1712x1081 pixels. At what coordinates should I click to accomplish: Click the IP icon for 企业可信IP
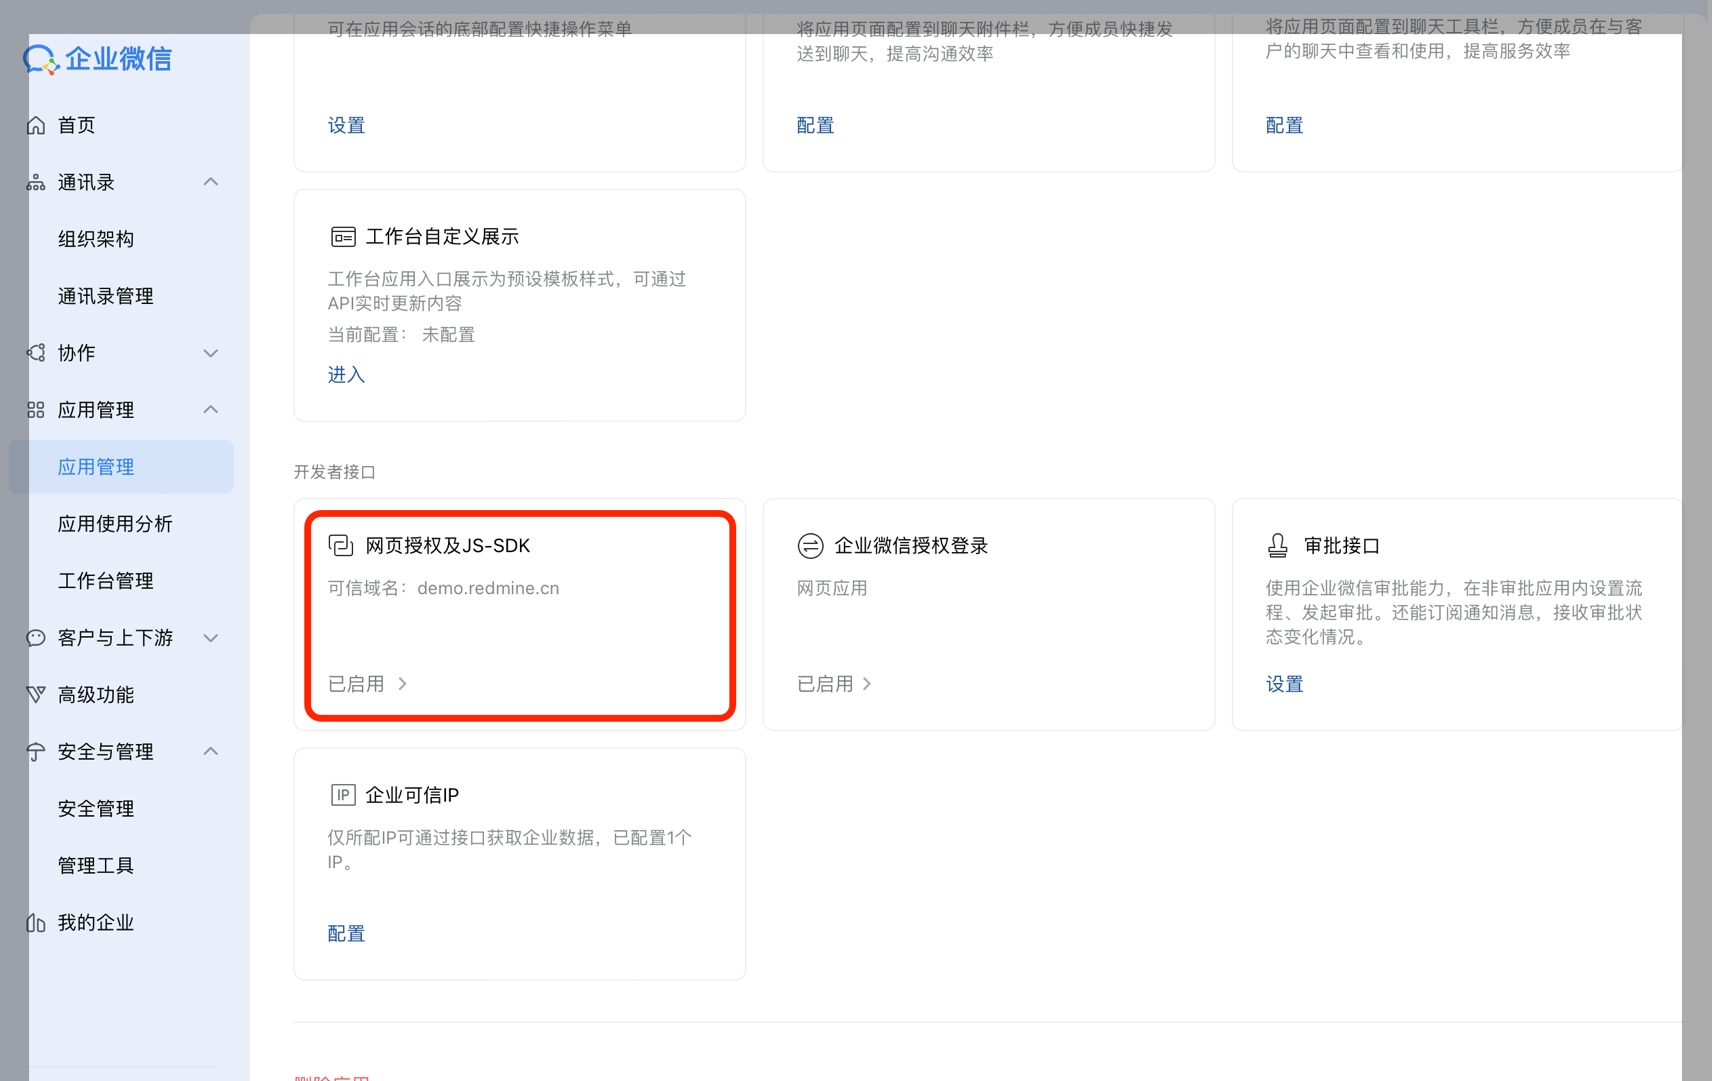coord(343,795)
